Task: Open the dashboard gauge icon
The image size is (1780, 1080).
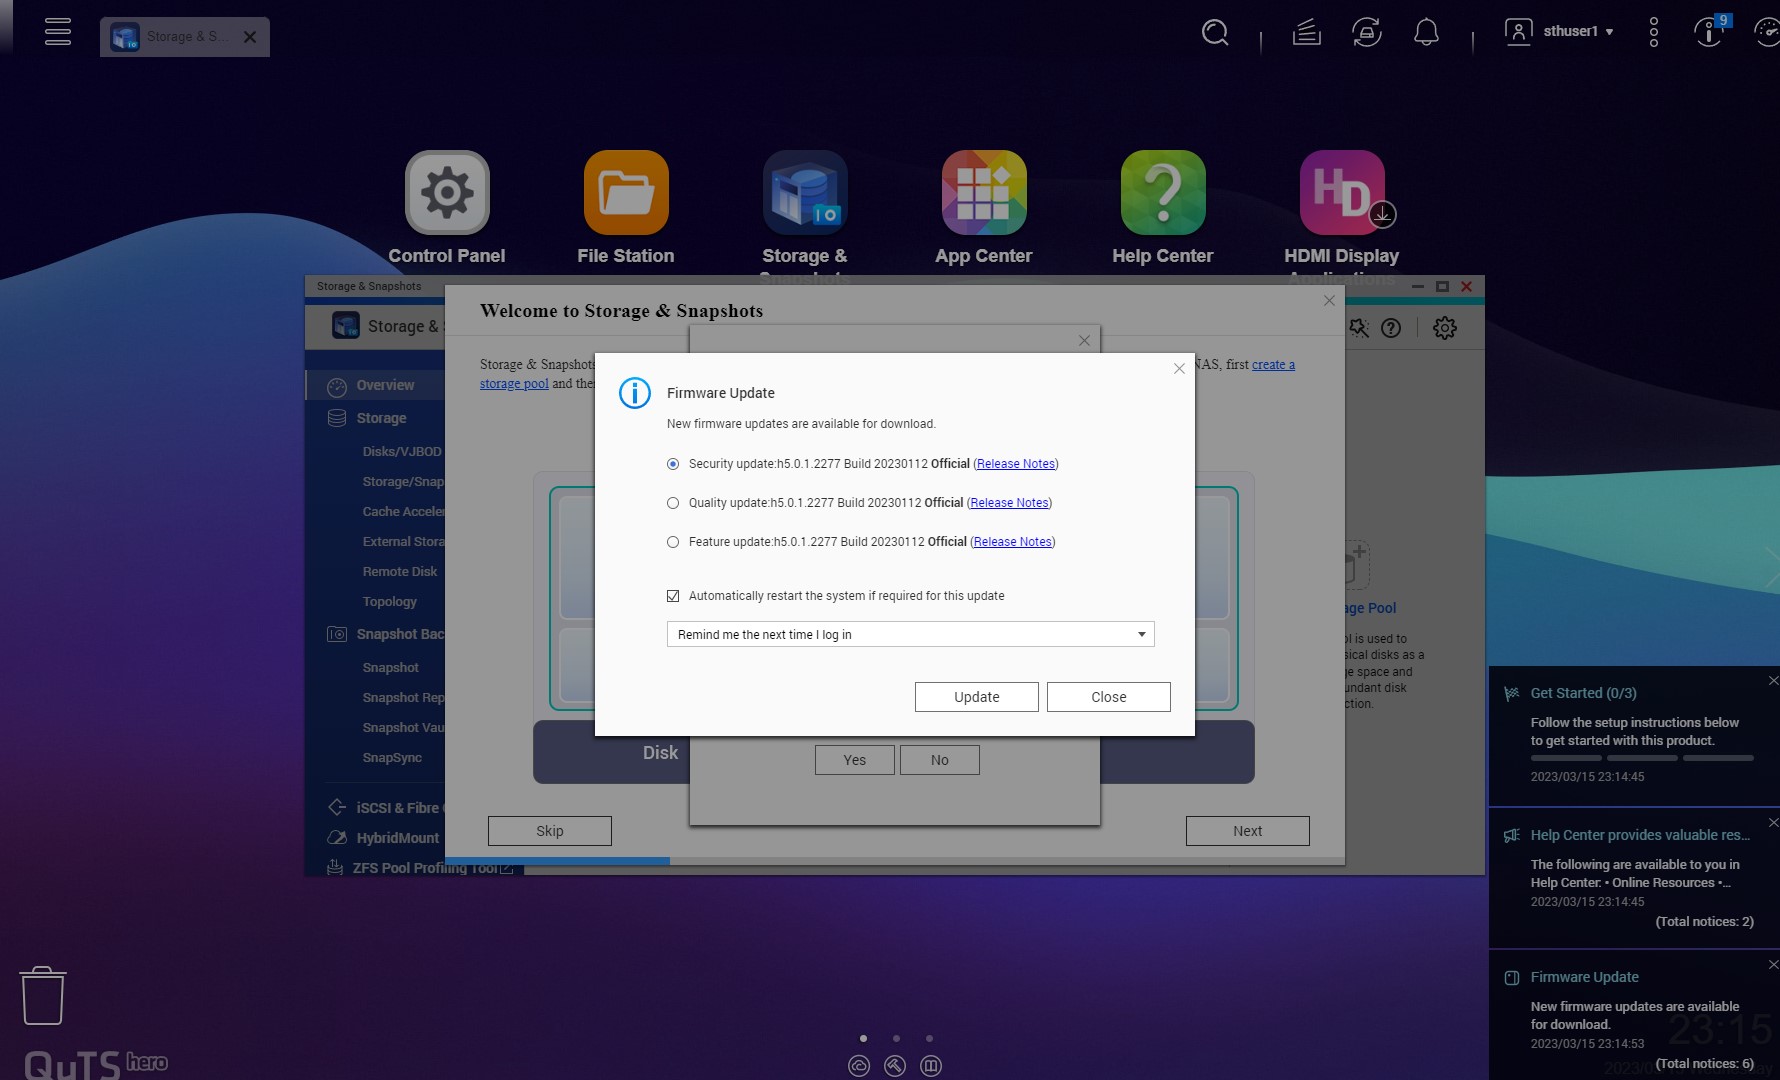Action: coord(1768,32)
